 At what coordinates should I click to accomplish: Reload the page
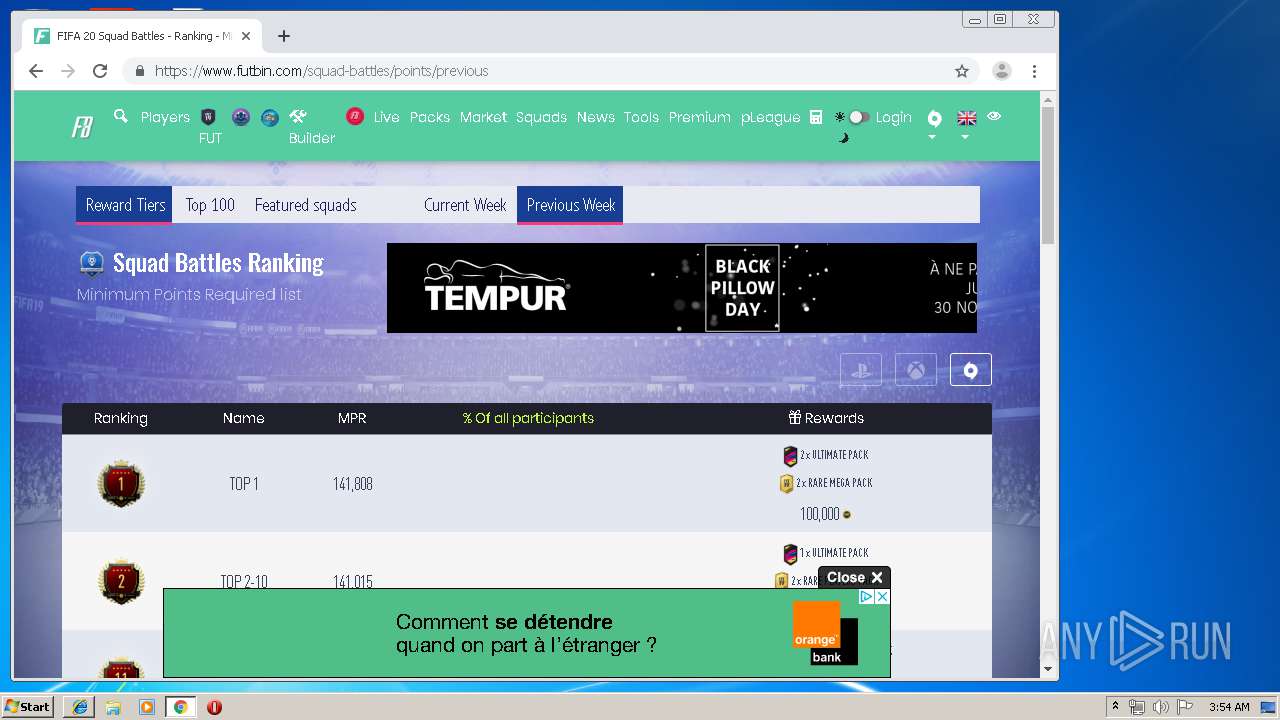pyautogui.click(x=100, y=71)
